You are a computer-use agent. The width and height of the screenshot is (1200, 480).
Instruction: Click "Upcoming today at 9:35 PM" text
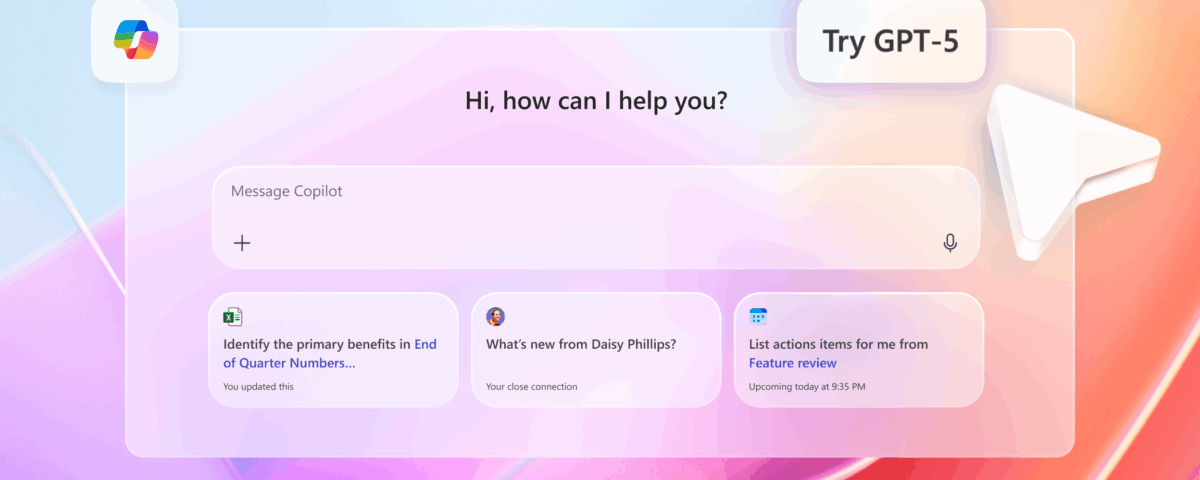(807, 386)
